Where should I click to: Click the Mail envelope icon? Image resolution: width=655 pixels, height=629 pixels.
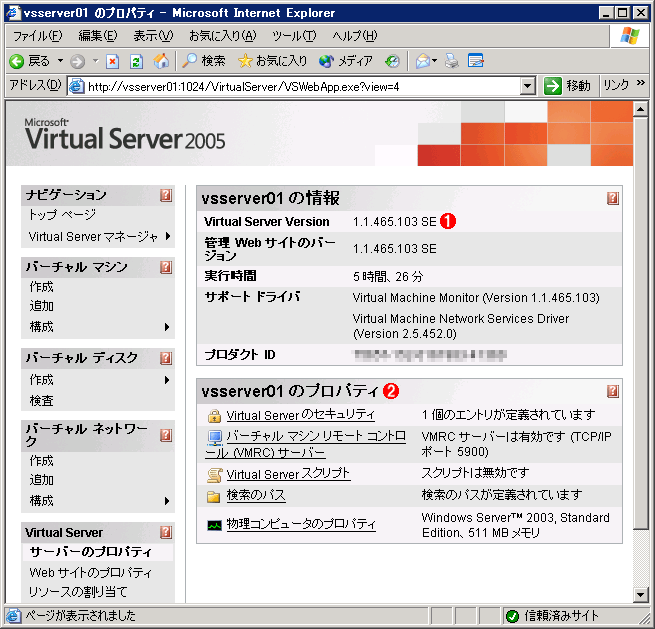(423, 61)
